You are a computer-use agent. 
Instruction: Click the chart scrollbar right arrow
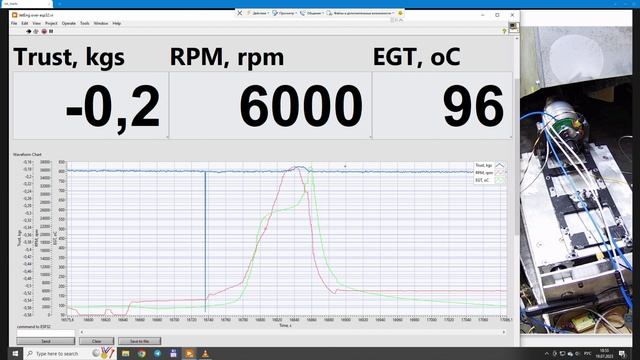504,332
